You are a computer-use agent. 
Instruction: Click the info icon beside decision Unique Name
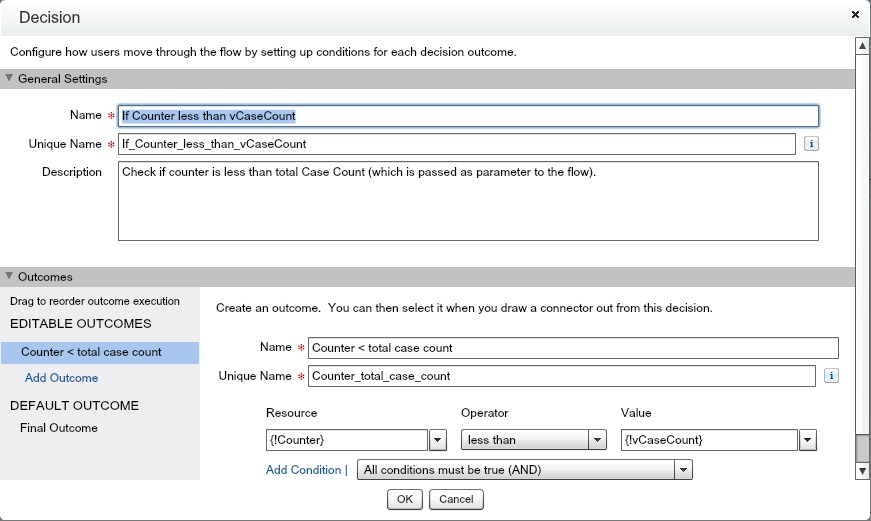coord(811,144)
